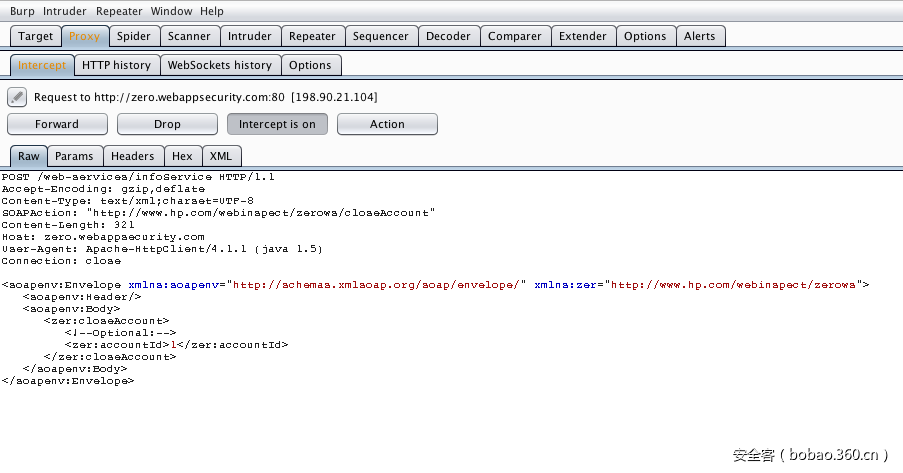Switch to the Target tab

point(36,36)
